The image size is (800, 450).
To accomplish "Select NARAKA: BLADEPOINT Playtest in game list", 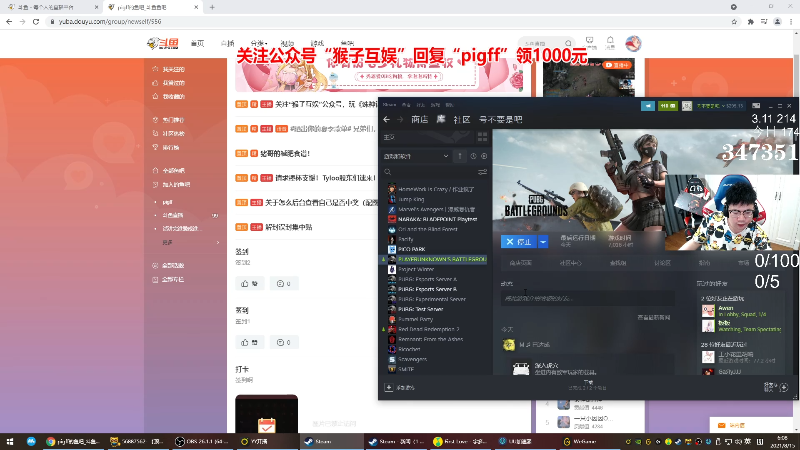I will (x=435, y=219).
